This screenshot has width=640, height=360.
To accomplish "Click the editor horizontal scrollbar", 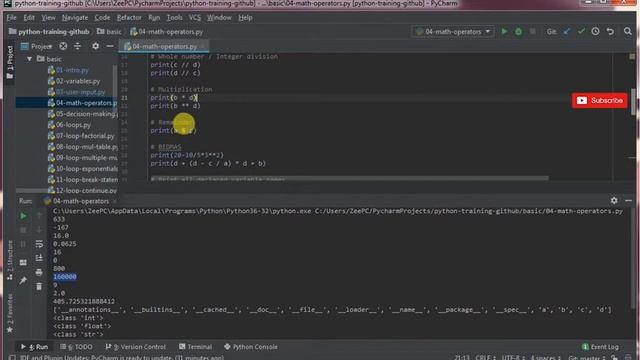I will point(349,178).
